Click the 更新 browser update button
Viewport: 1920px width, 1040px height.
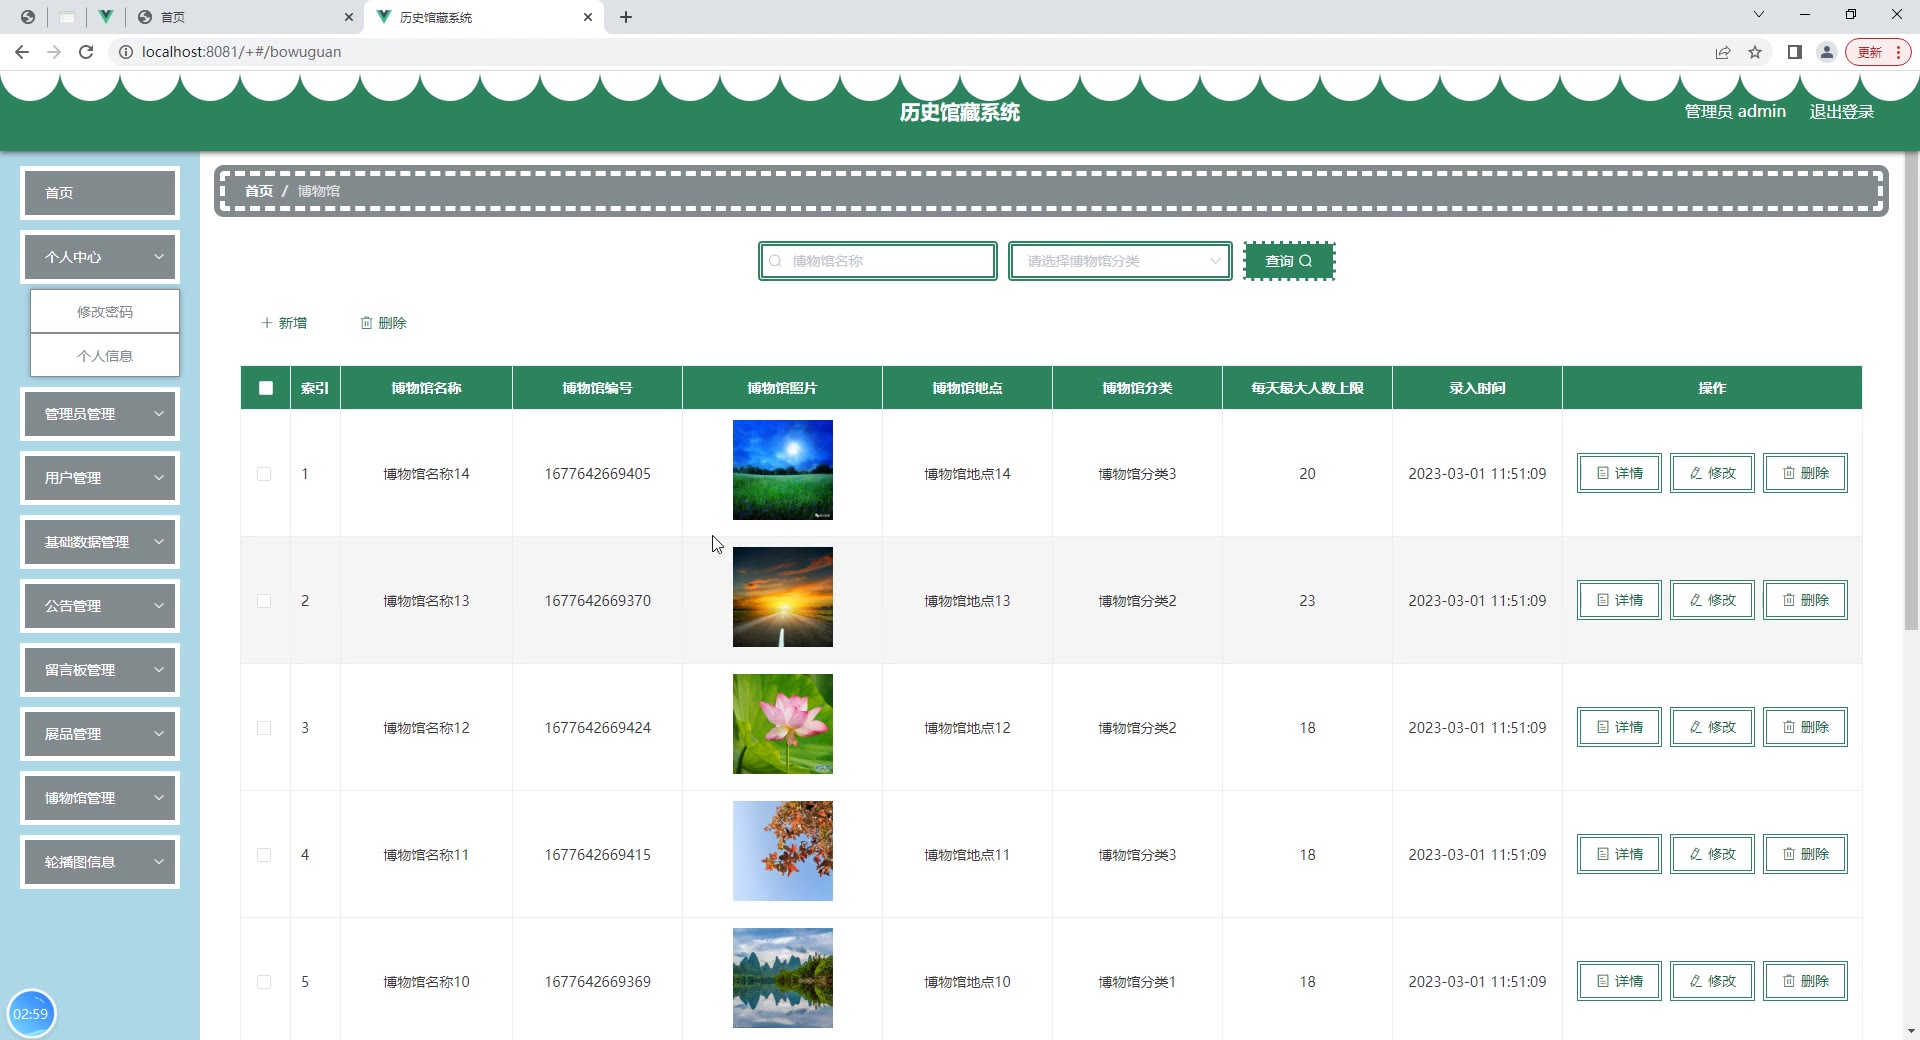coord(1879,52)
